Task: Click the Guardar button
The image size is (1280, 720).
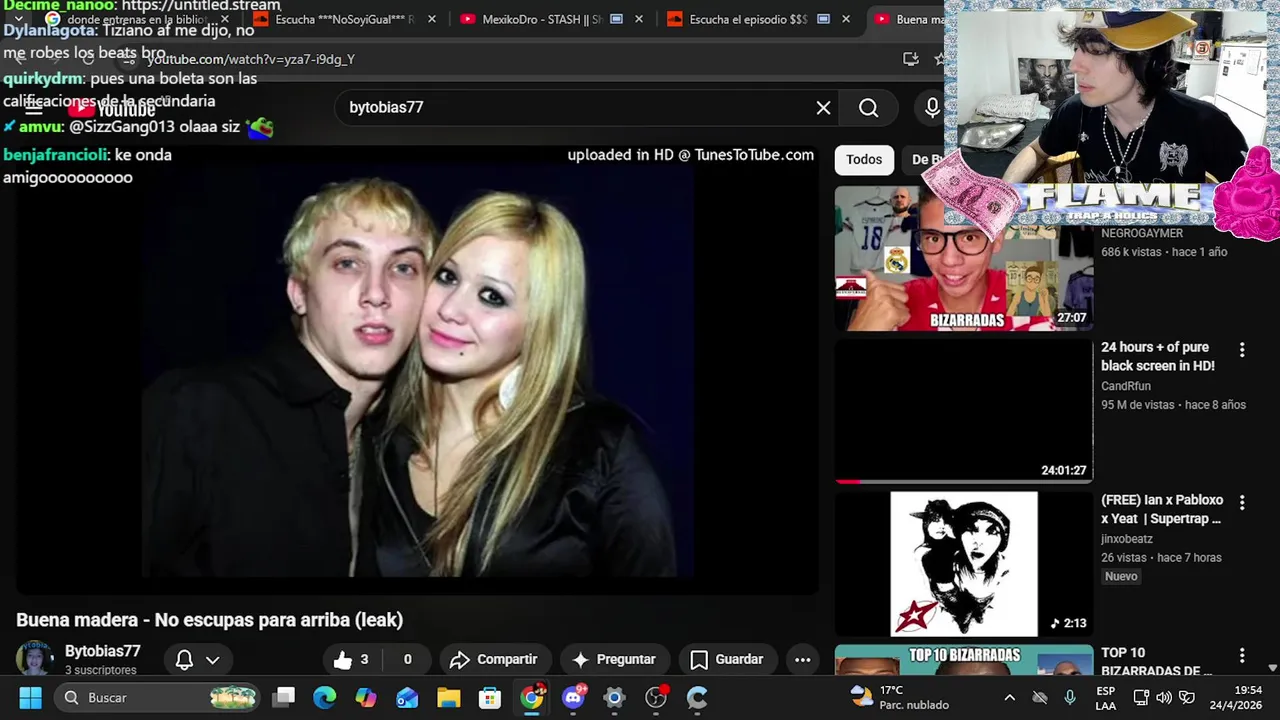Action: click(x=727, y=660)
